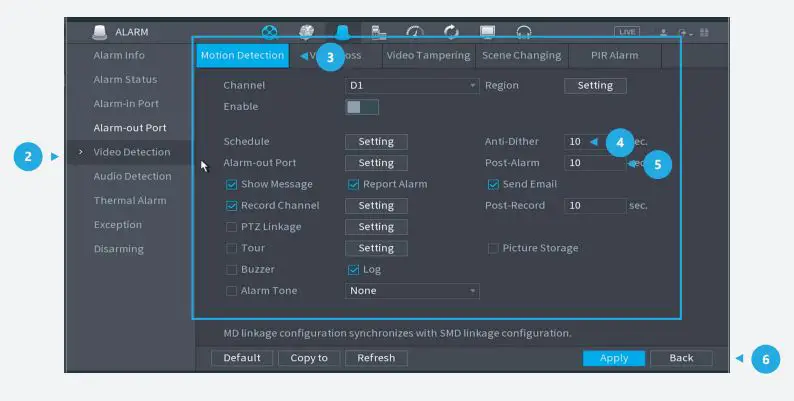Check the Alarm Tone checkbox

point(231,291)
